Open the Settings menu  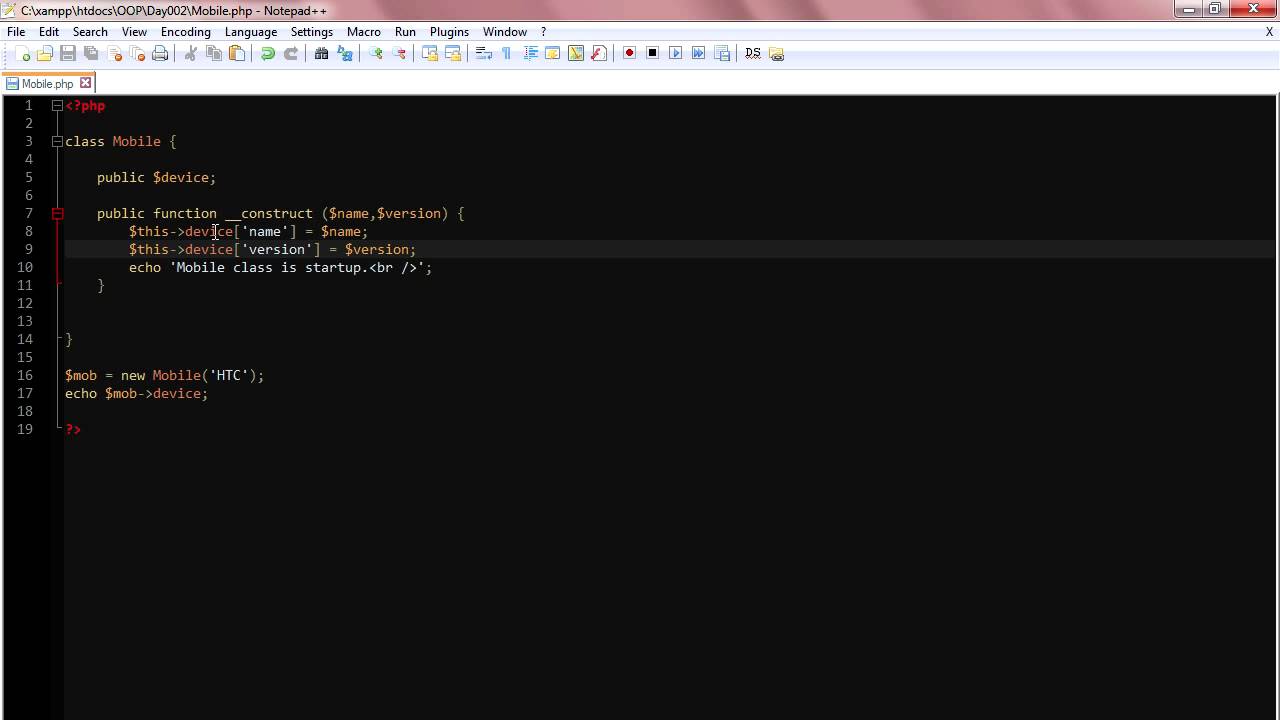312,32
